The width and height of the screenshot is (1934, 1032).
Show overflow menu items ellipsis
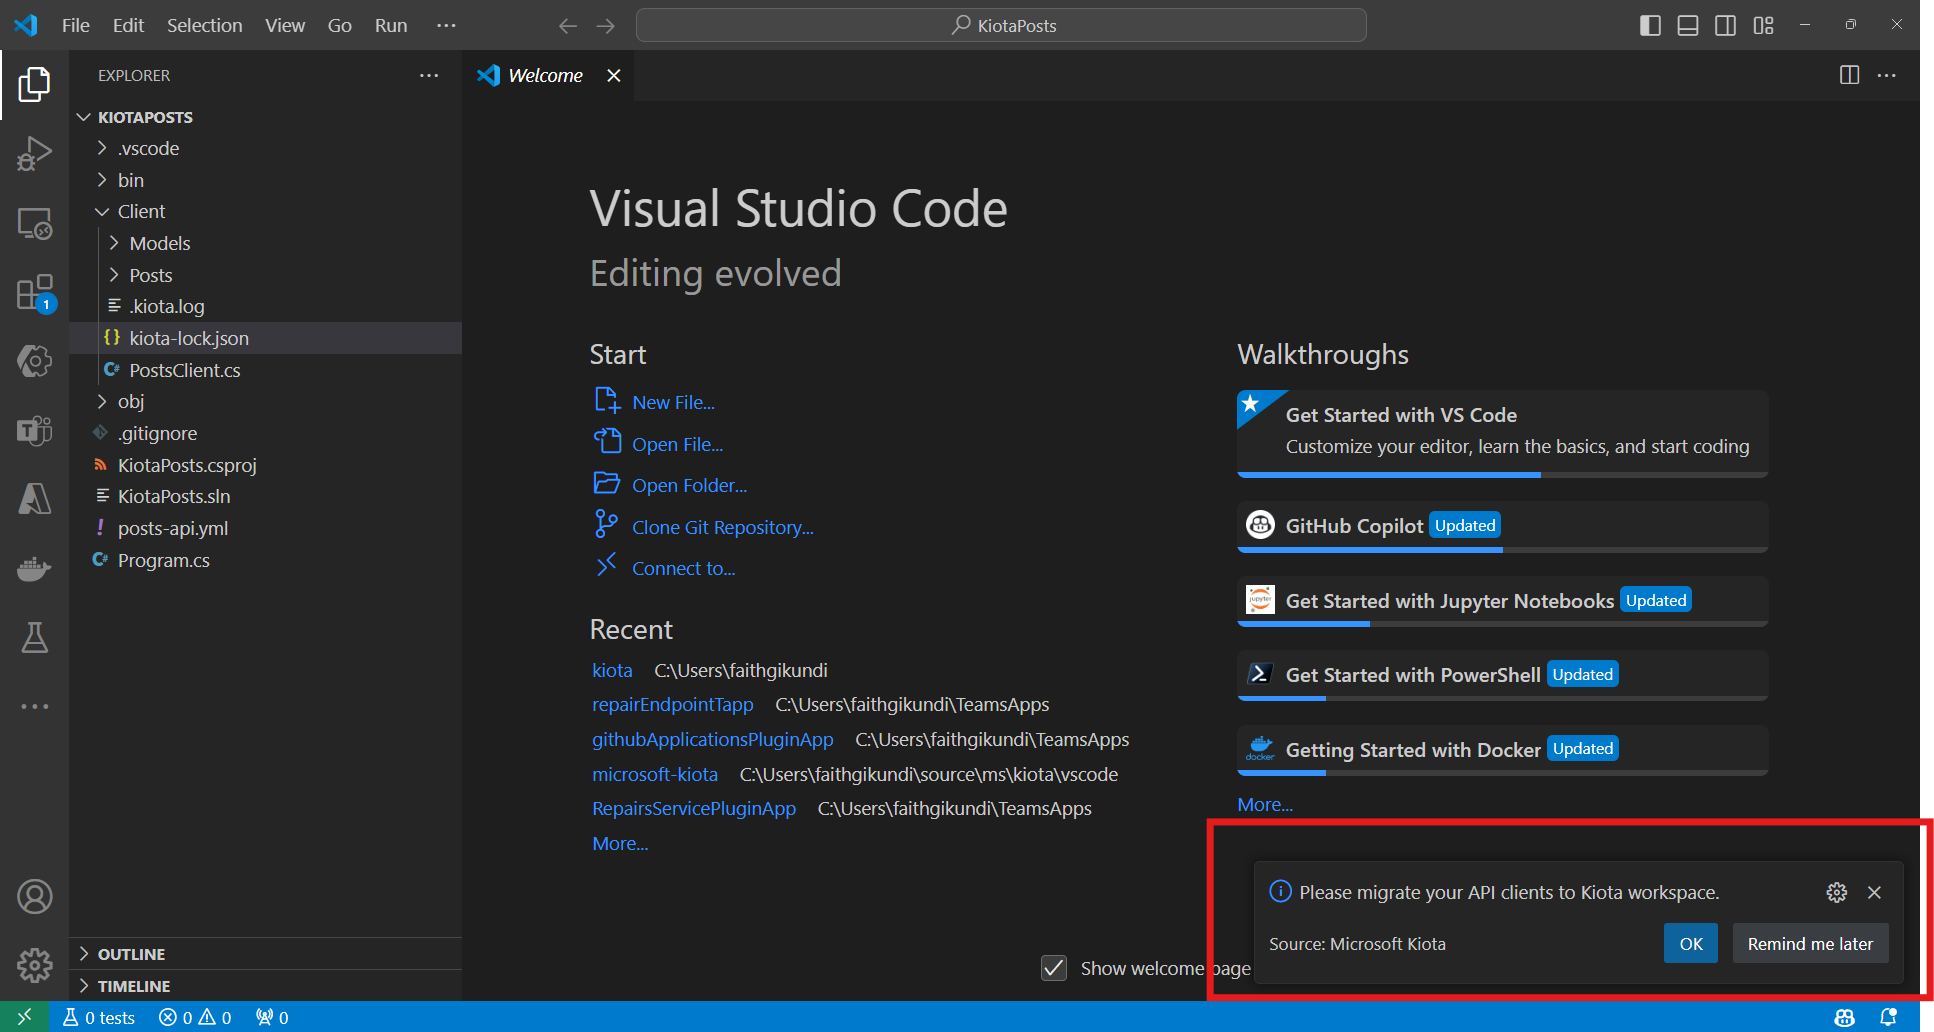tap(446, 26)
